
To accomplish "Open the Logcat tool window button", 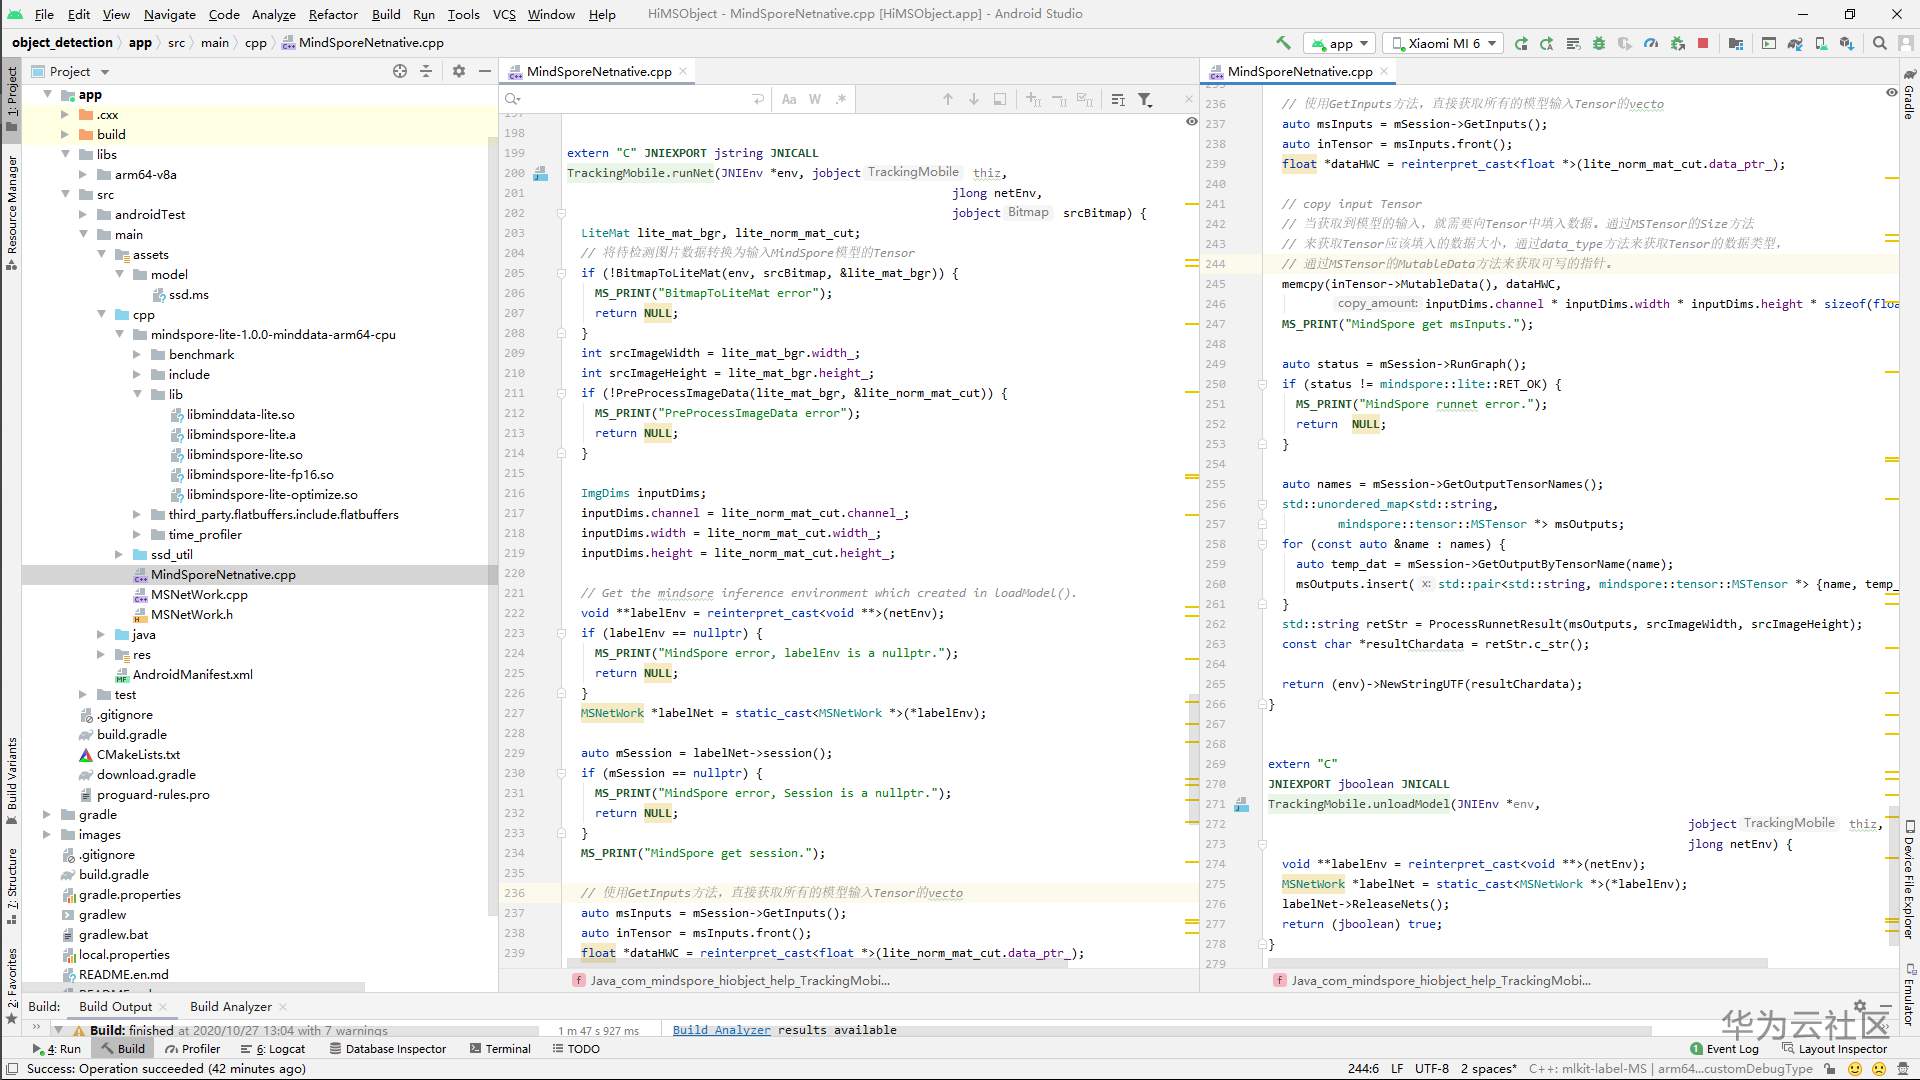I will (273, 1049).
